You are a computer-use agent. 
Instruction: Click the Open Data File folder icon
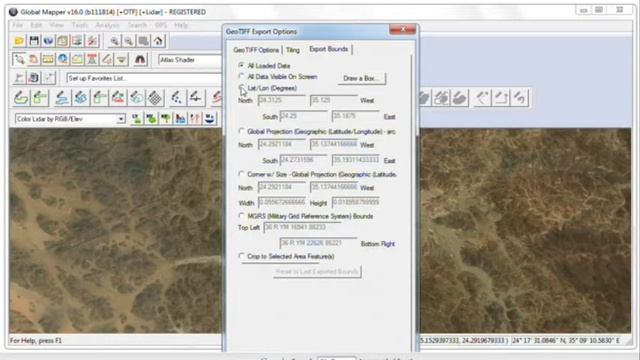19,41
